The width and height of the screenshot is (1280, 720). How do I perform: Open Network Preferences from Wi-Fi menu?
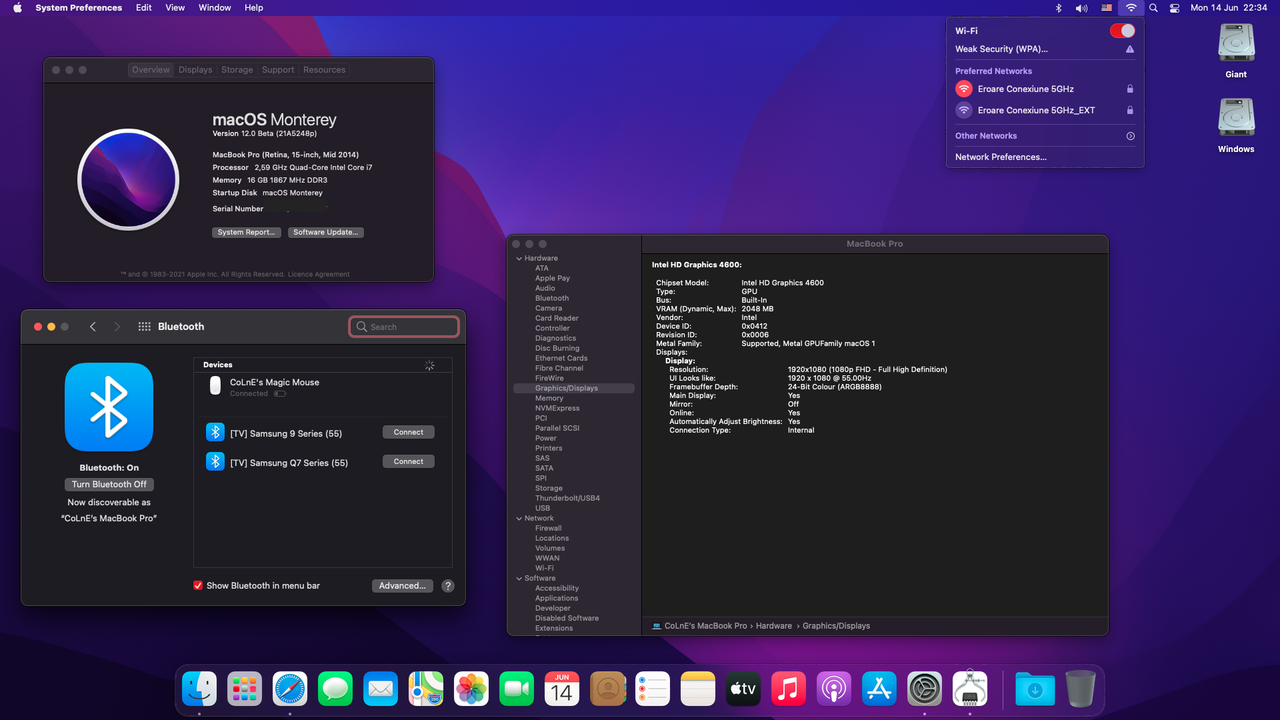tap(1001, 157)
